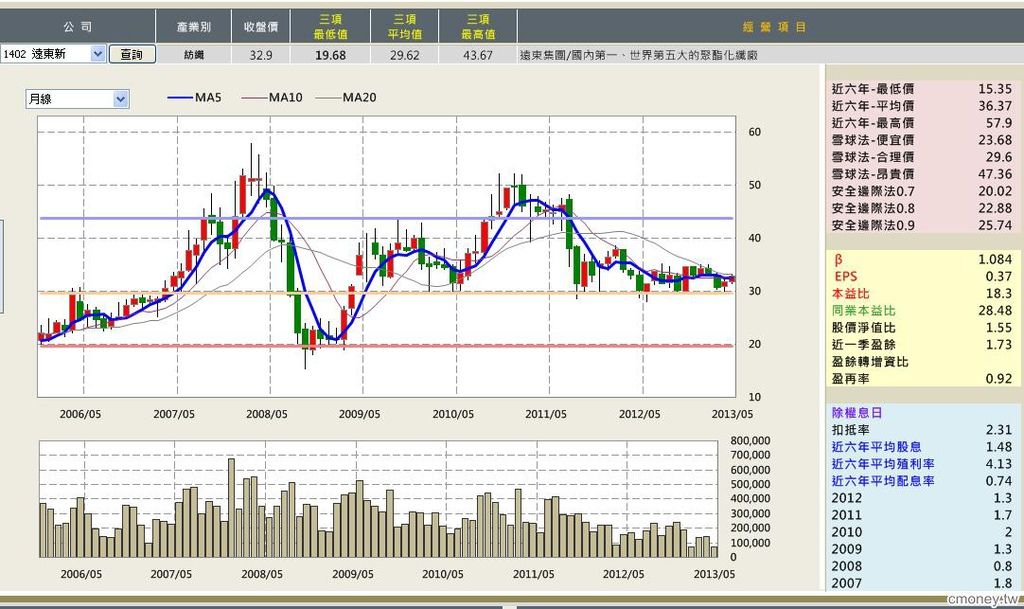This screenshot has height=609, width=1024.
Task: Click the 47.36 expensive price value
Action: (995, 174)
